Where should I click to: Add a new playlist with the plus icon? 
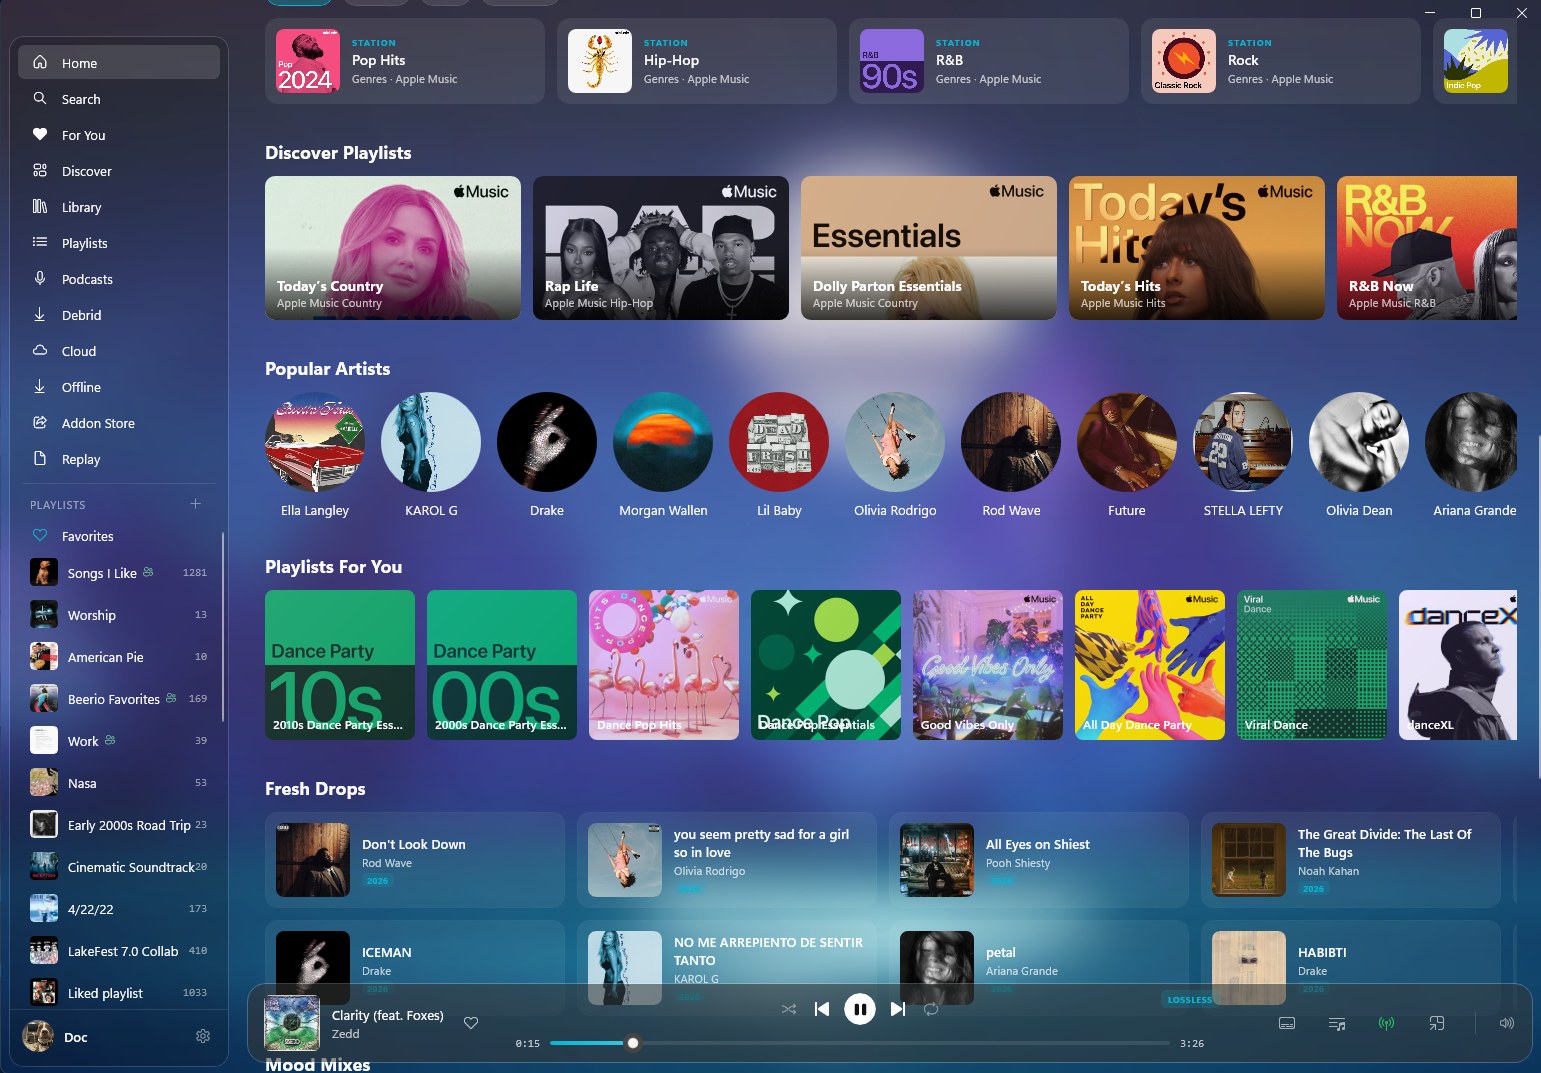[x=196, y=504]
